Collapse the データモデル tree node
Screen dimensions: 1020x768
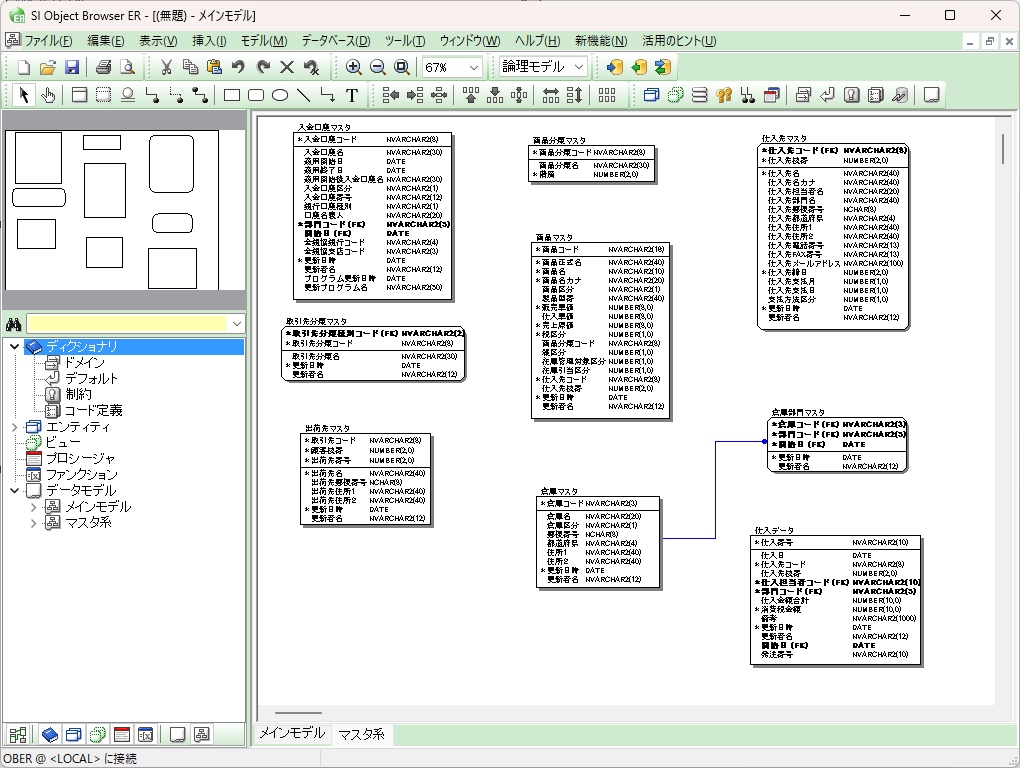tap(14, 491)
